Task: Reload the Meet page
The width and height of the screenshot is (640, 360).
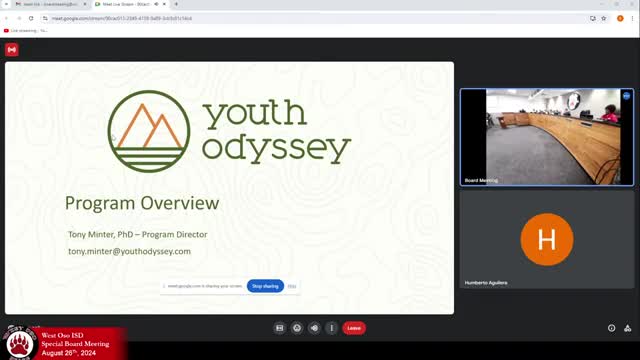Action: 31,18
